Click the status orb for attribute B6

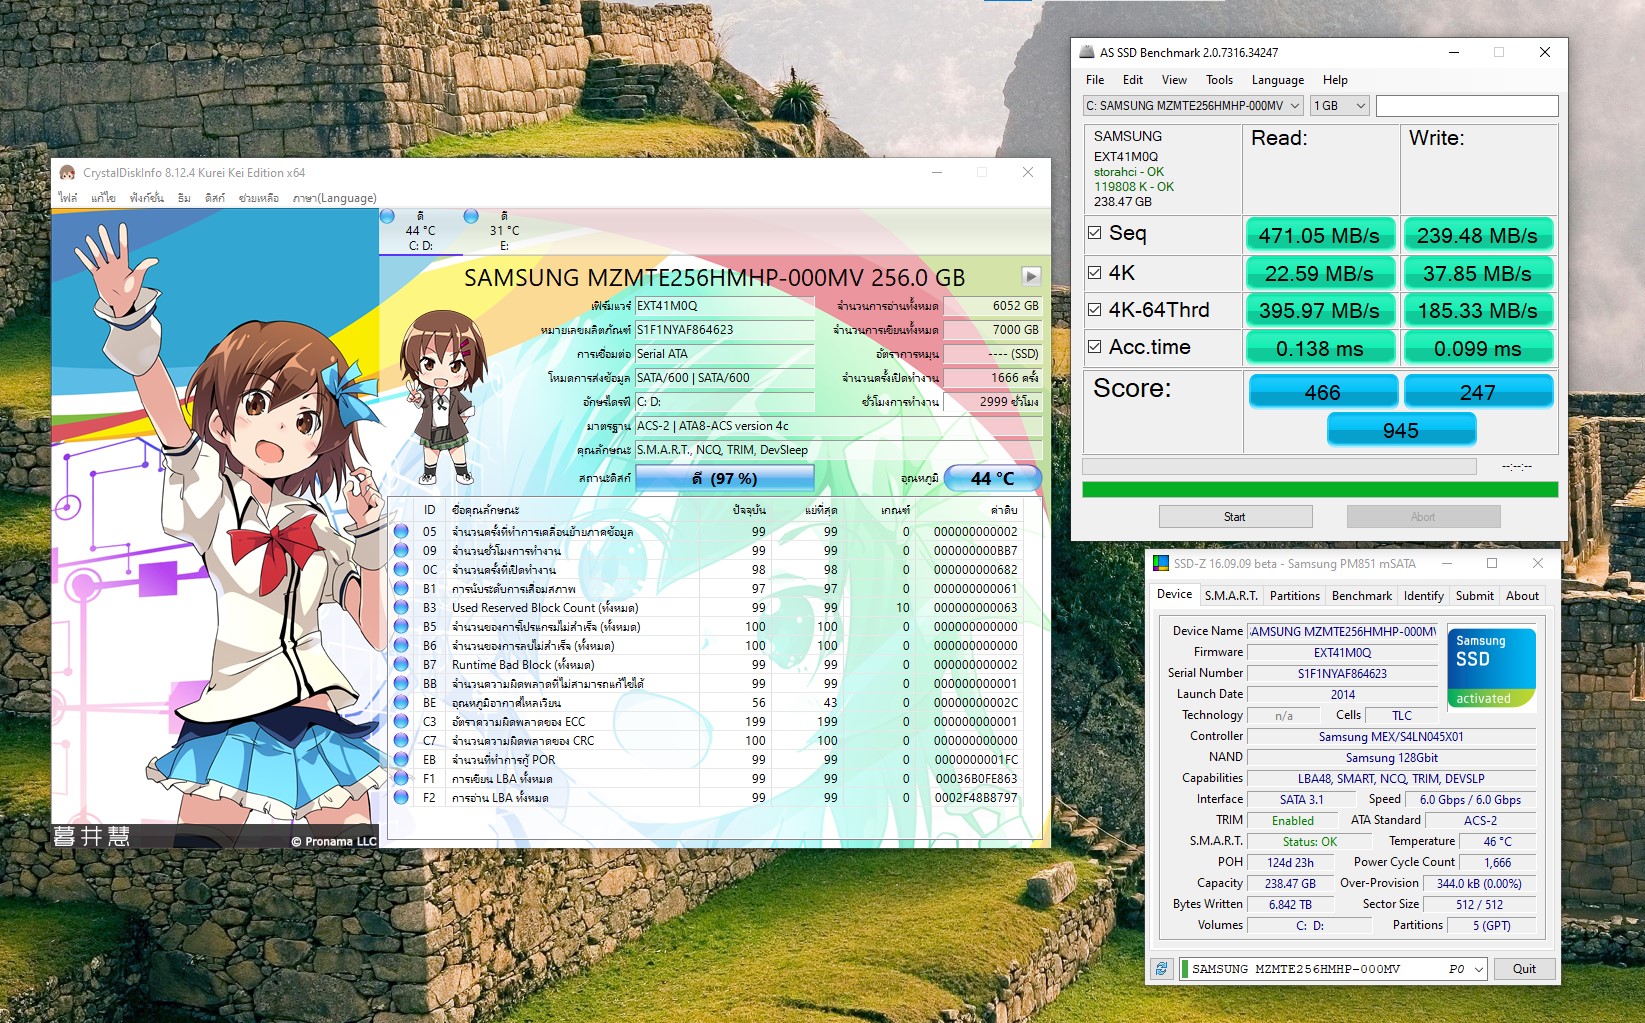tap(401, 645)
